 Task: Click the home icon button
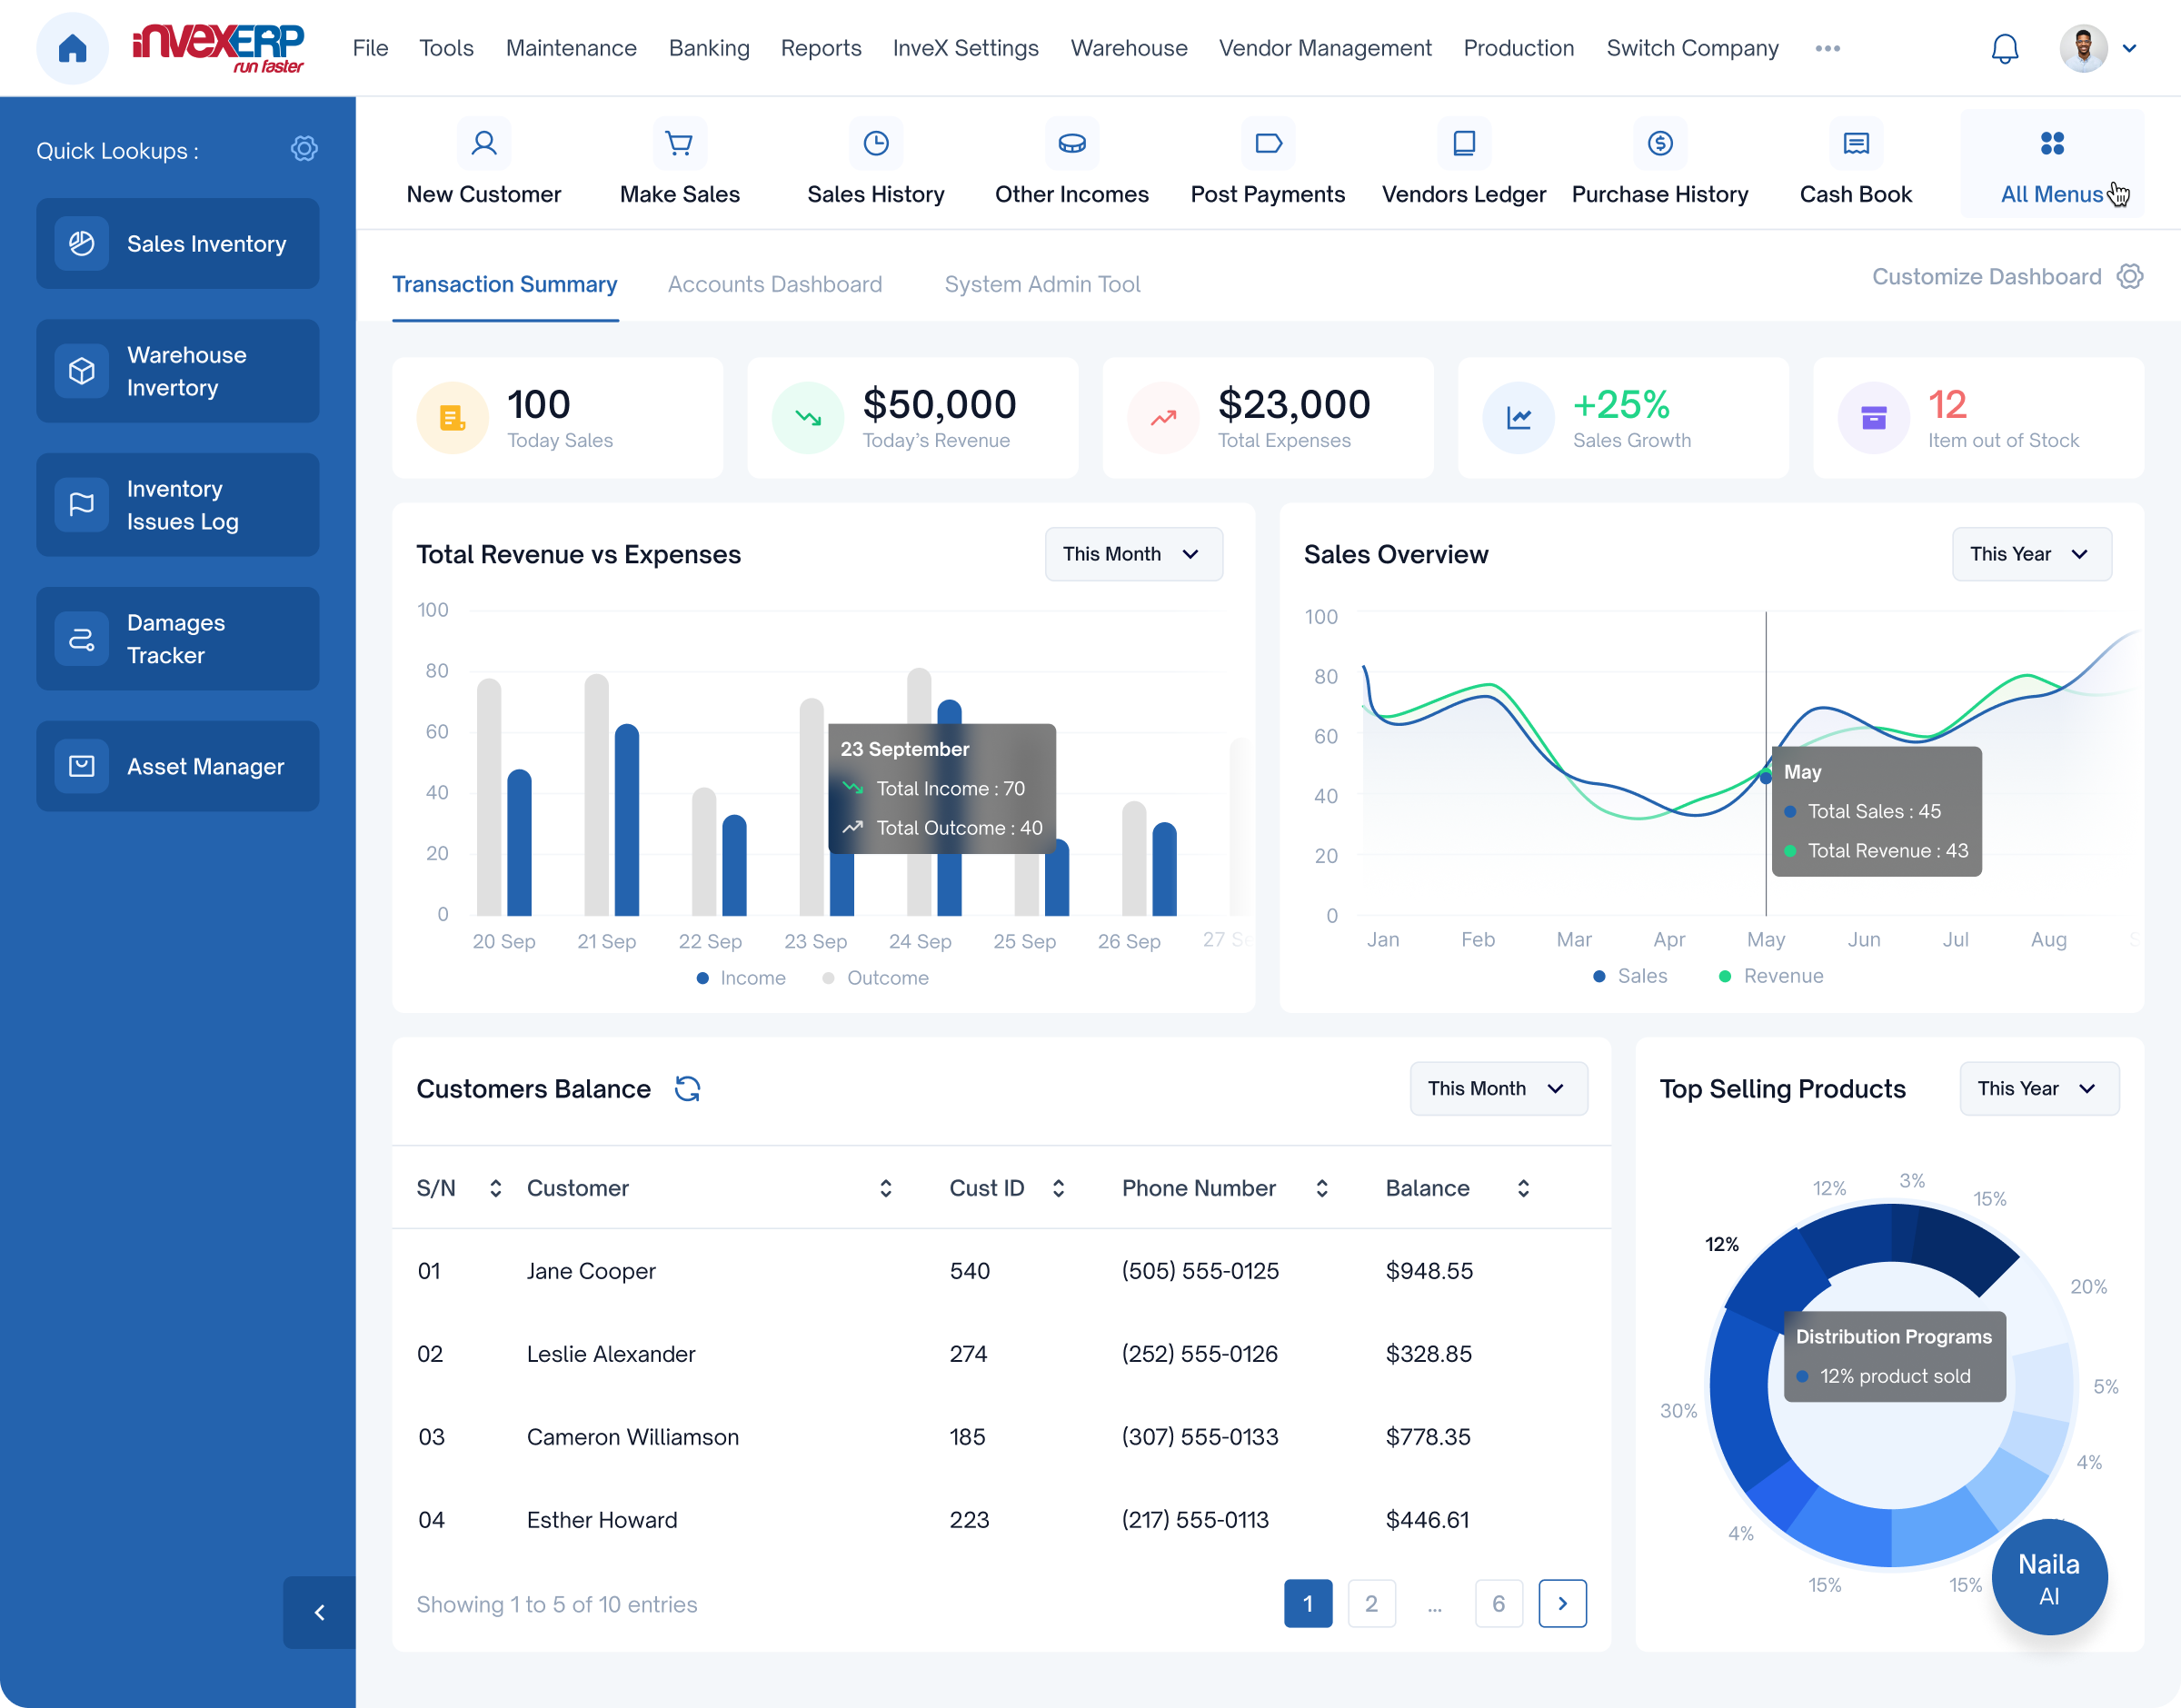72,48
